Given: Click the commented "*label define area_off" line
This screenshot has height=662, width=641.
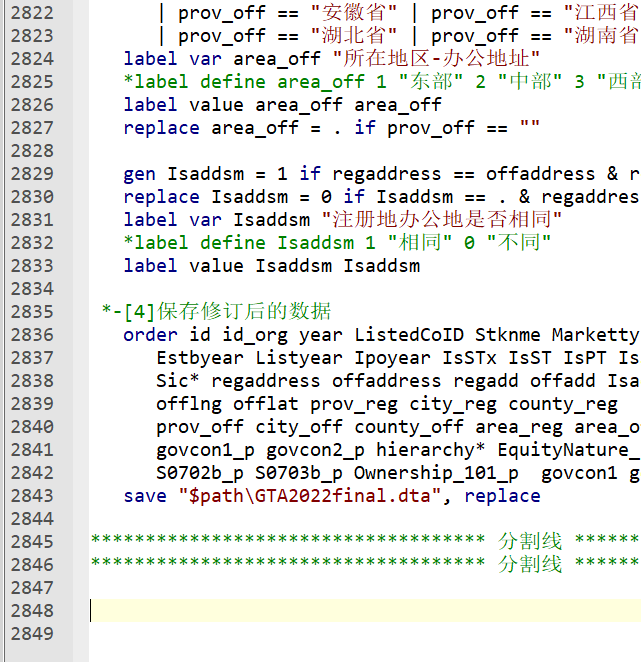Looking at the screenshot, I should [382, 82].
